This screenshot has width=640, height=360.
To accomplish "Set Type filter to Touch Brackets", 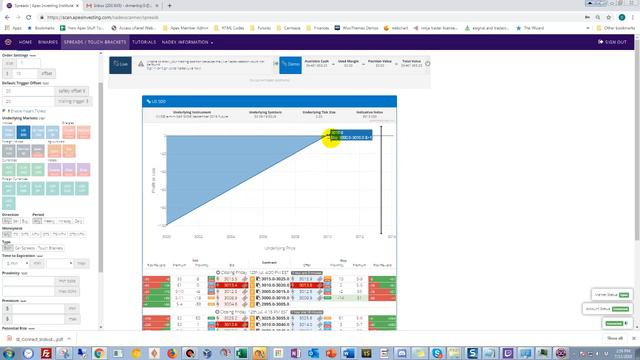I will 50,248.
